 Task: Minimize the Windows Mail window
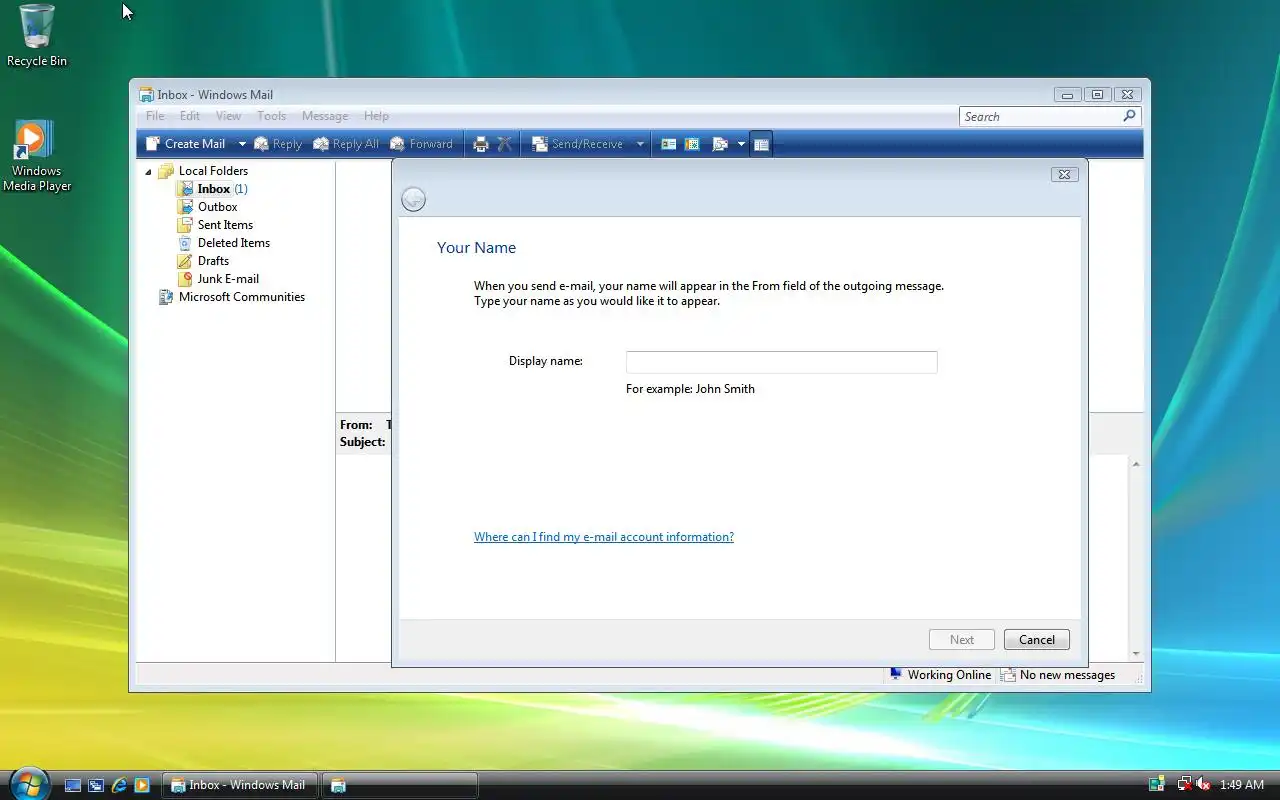point(1068,95)
